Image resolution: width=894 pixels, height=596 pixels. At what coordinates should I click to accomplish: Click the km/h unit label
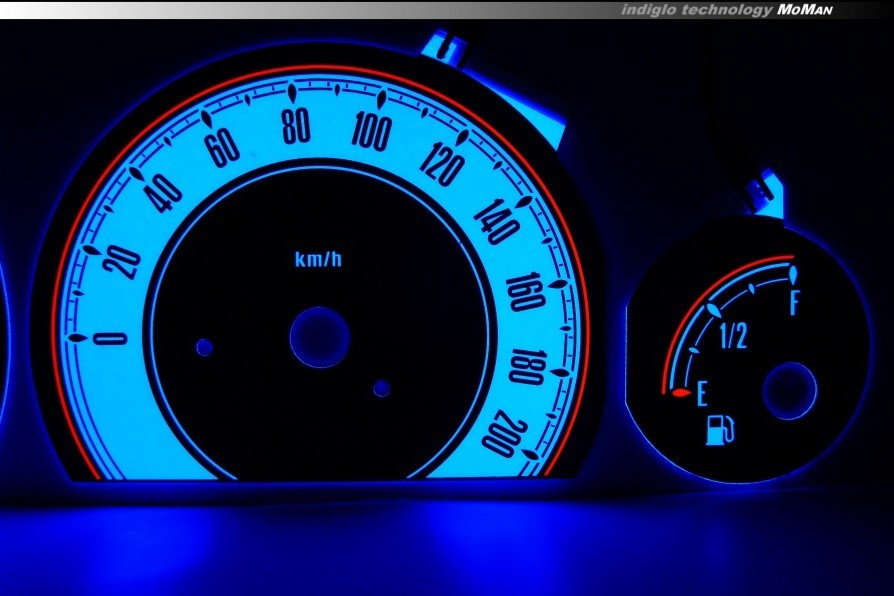coord(318,260)
